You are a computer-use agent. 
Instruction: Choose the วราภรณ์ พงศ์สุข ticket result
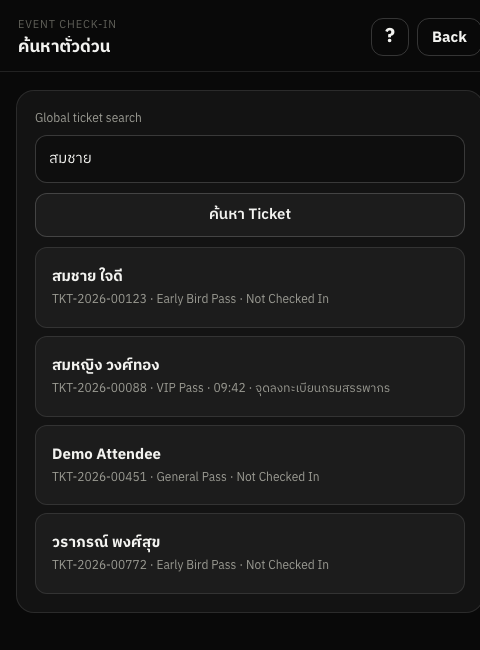click(x=250, y=553)
